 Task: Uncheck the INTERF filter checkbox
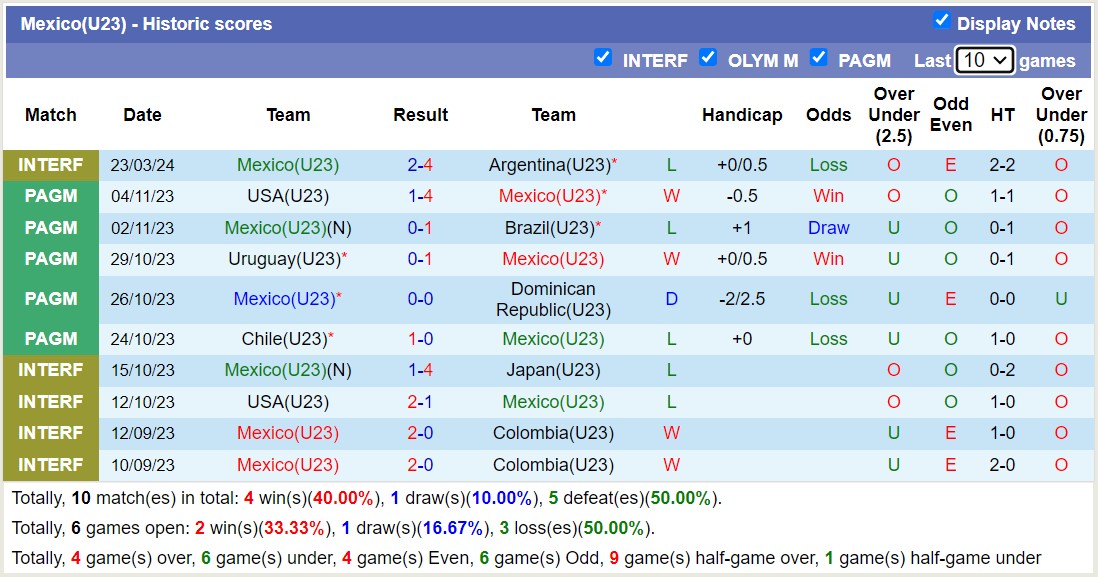602,58
